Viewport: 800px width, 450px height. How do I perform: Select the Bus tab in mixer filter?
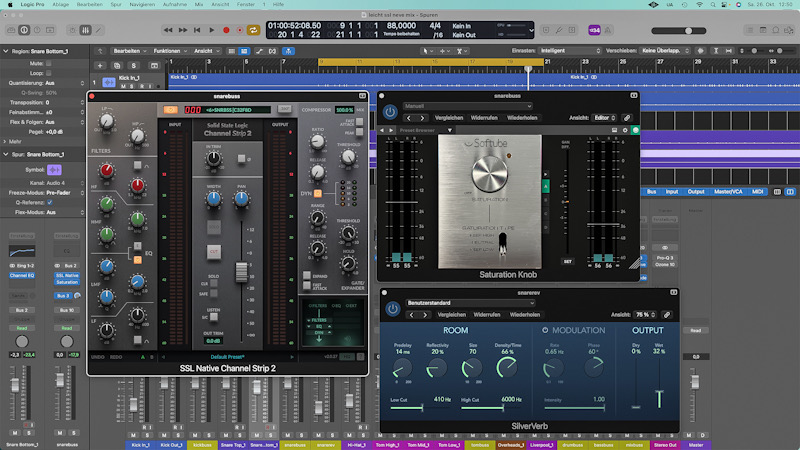tap(652, 192)
